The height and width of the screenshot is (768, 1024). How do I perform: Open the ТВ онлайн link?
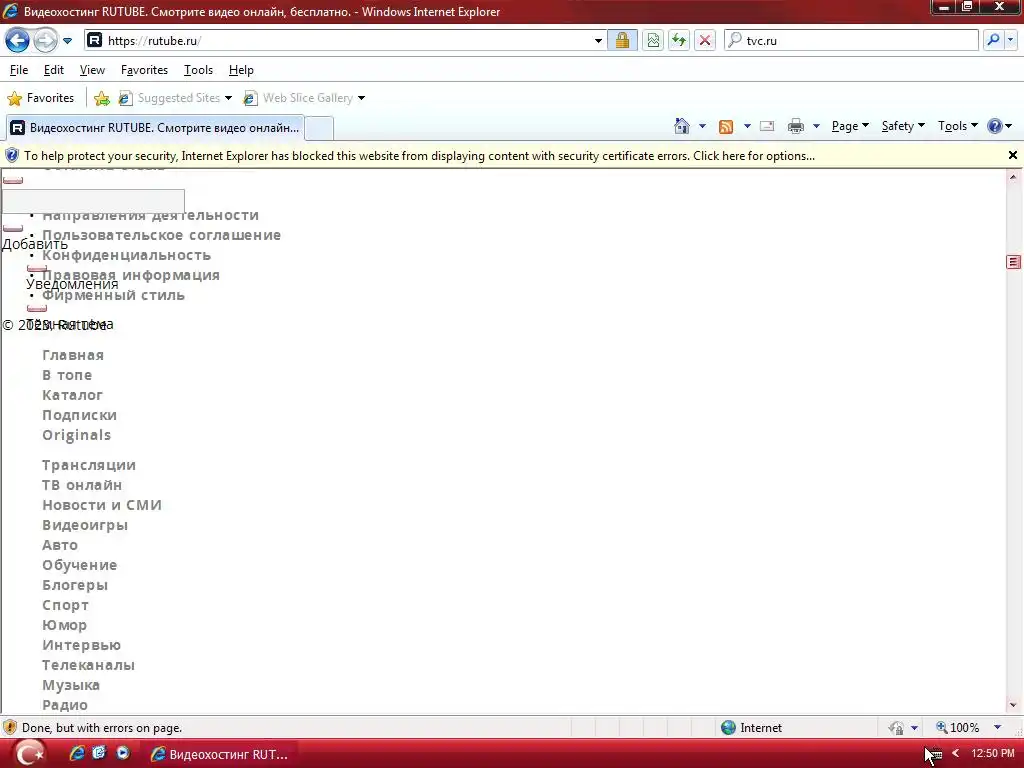[82, 485]
